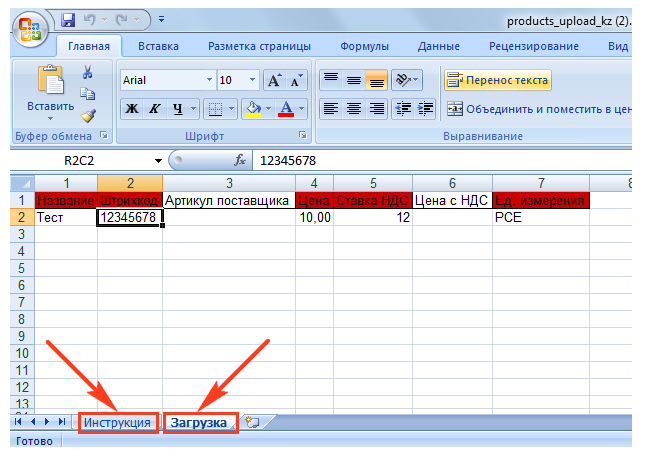The image size is (647, 459).
Task: Select the cell containing Тест
Action: tap(65, 217)
